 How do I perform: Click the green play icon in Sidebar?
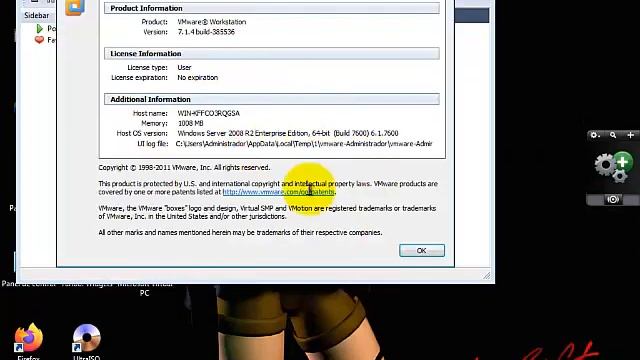point(40,28)
